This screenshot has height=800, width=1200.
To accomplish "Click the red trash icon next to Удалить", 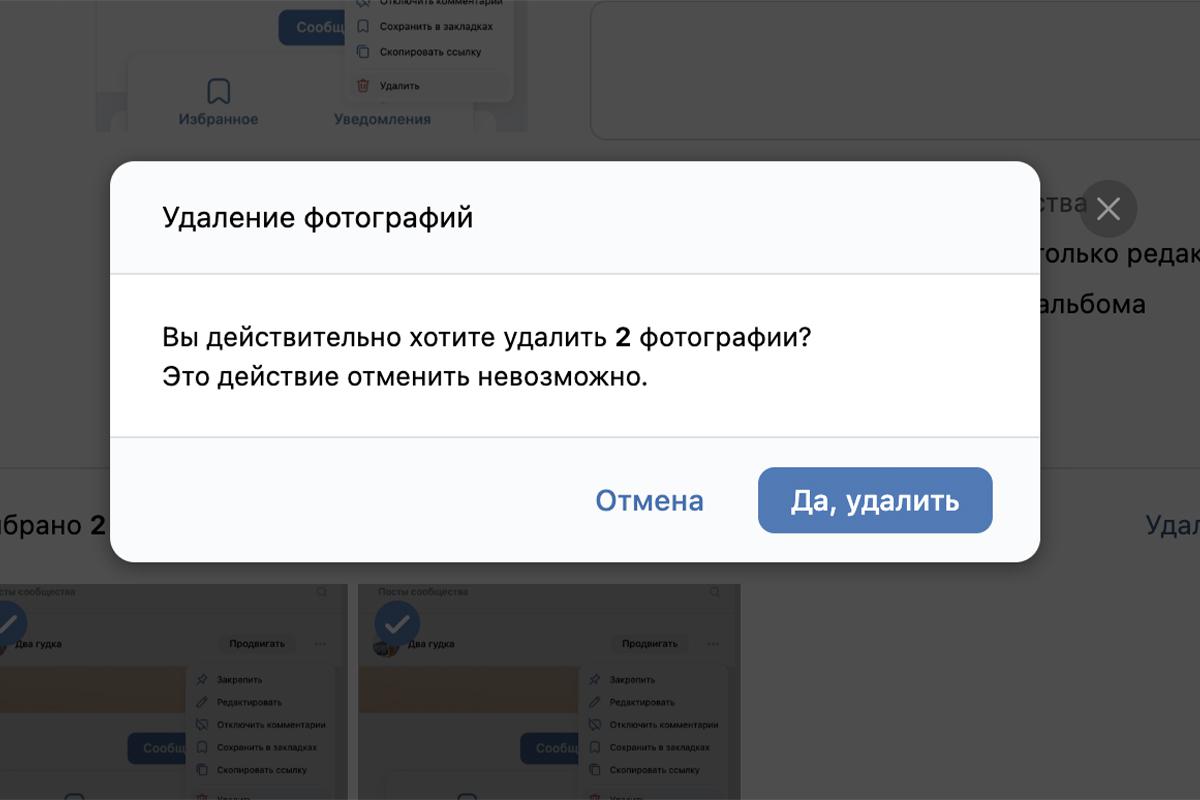I will coord(362,85).
